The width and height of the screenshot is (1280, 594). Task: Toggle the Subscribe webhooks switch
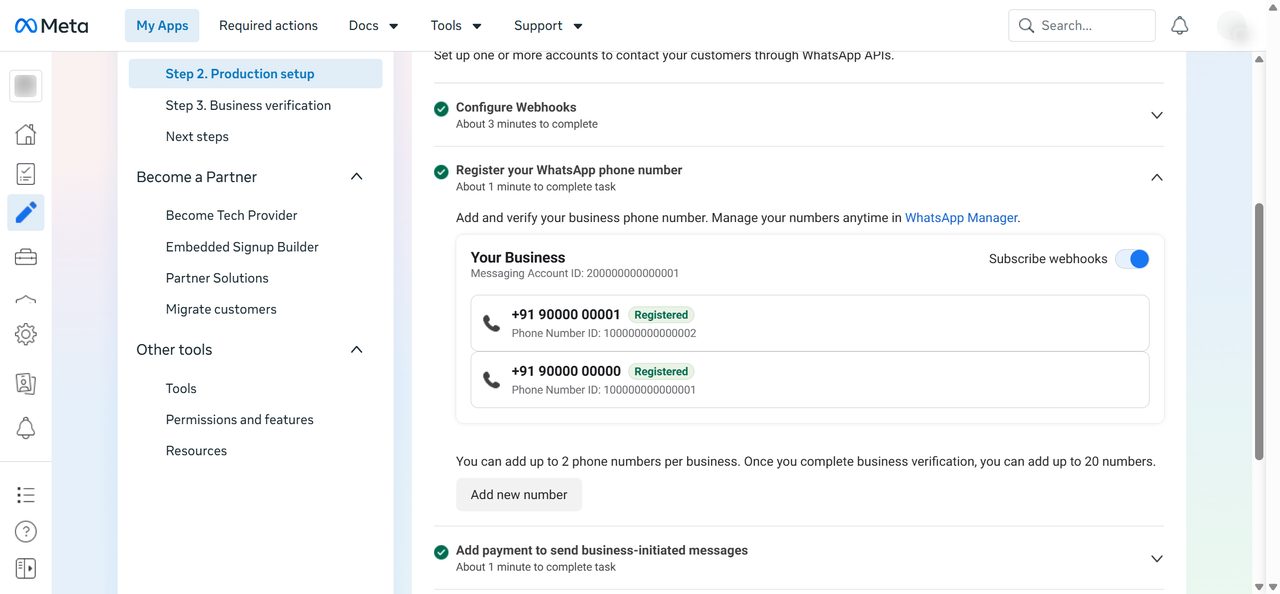coord(1133,259)
